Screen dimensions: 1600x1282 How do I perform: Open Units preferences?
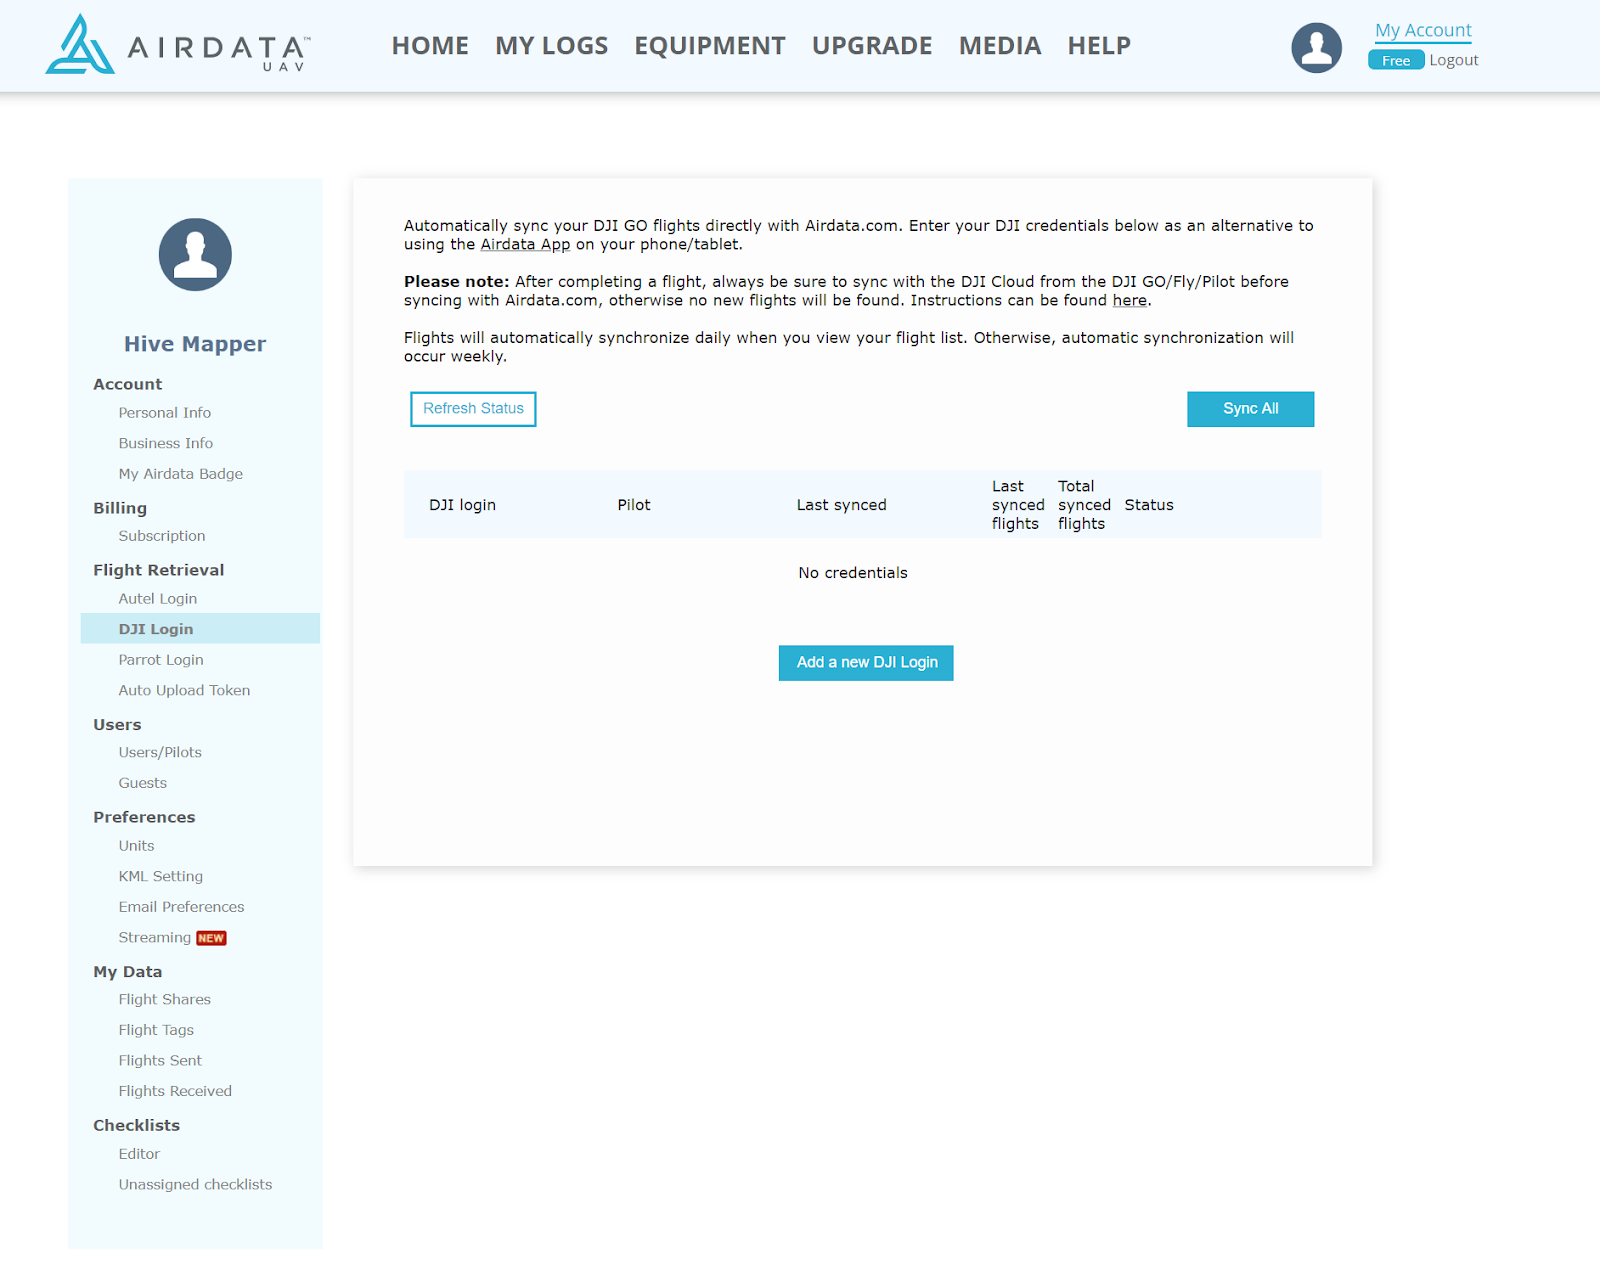(136, 846)
